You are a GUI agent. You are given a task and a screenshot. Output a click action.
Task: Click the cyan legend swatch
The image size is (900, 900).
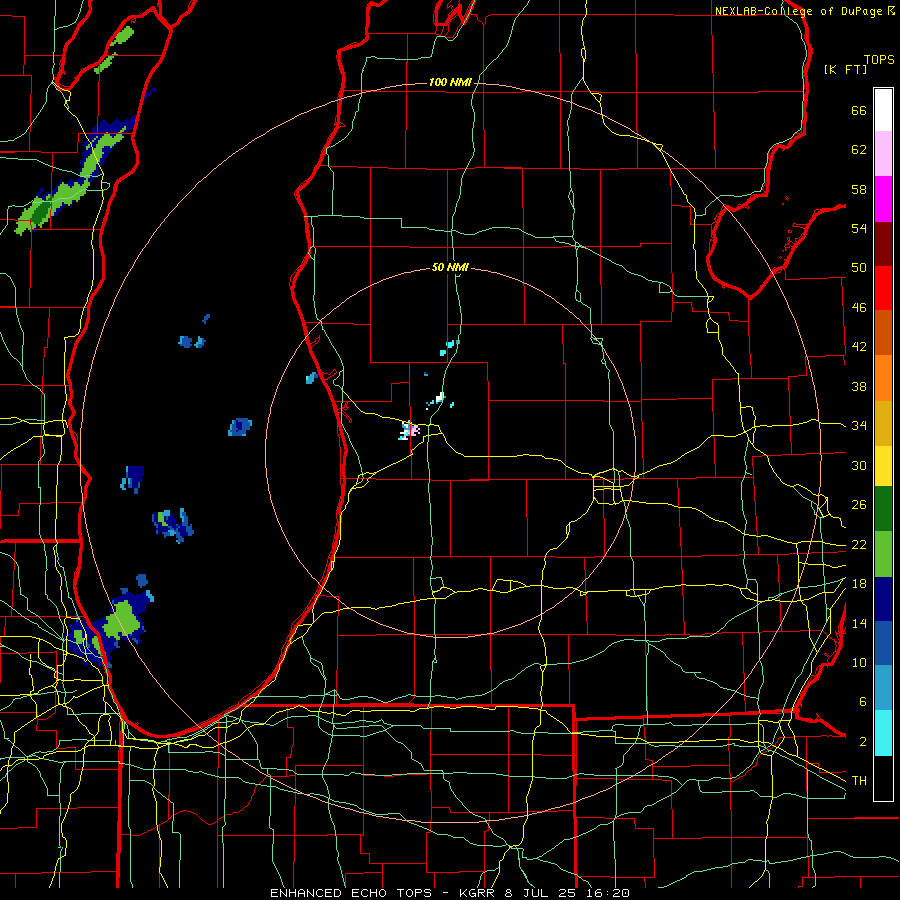883,733
